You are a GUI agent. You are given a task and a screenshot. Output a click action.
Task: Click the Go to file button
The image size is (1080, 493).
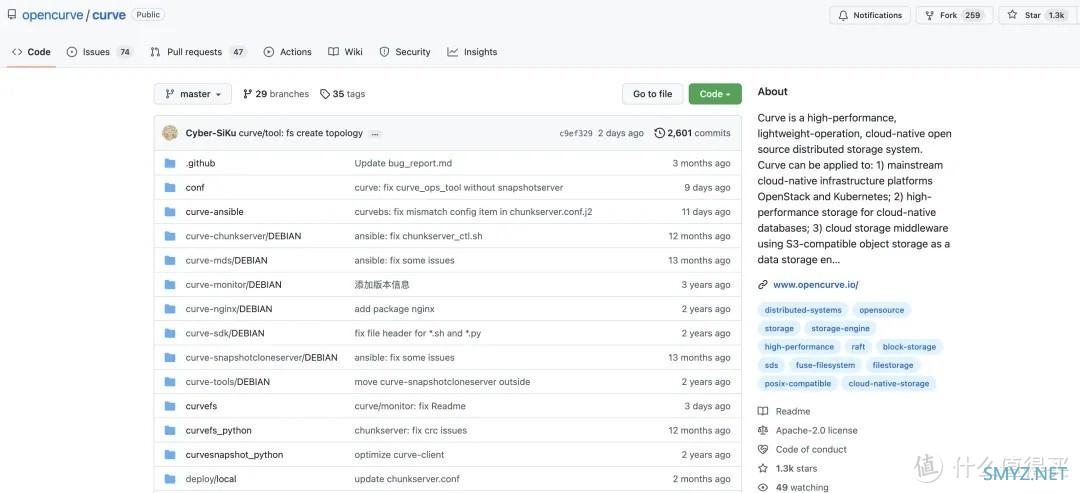coord(652,94)
